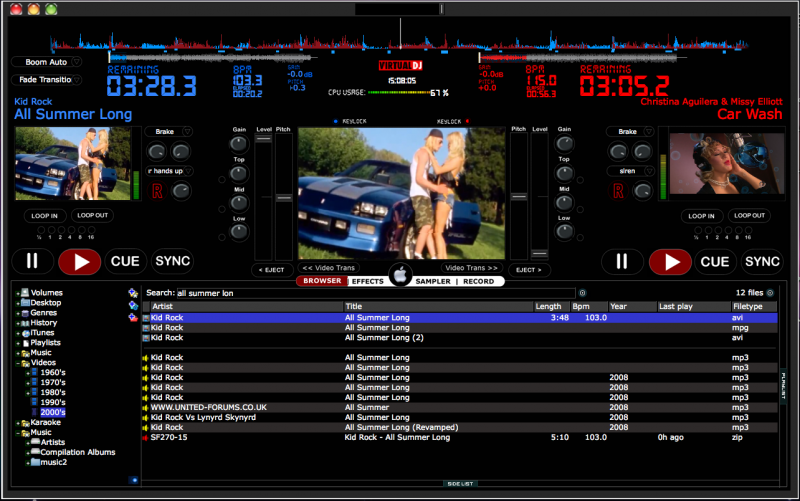Toggle right deck Top EQ kill button
Screen dimensions: 800x501
pos(580,180)
